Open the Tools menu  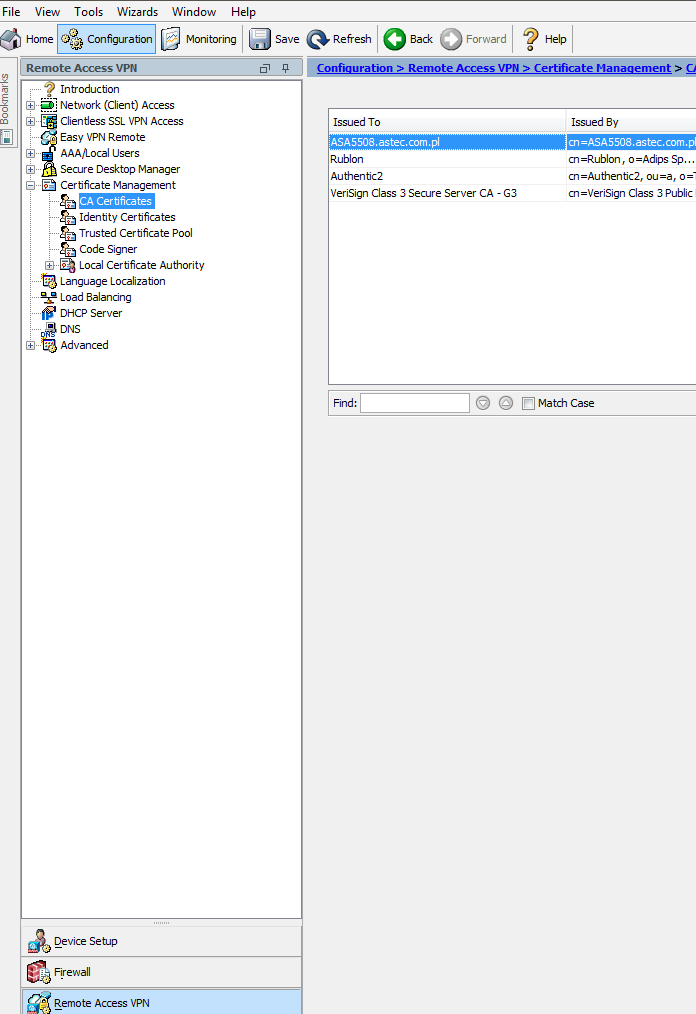(88, 12)
